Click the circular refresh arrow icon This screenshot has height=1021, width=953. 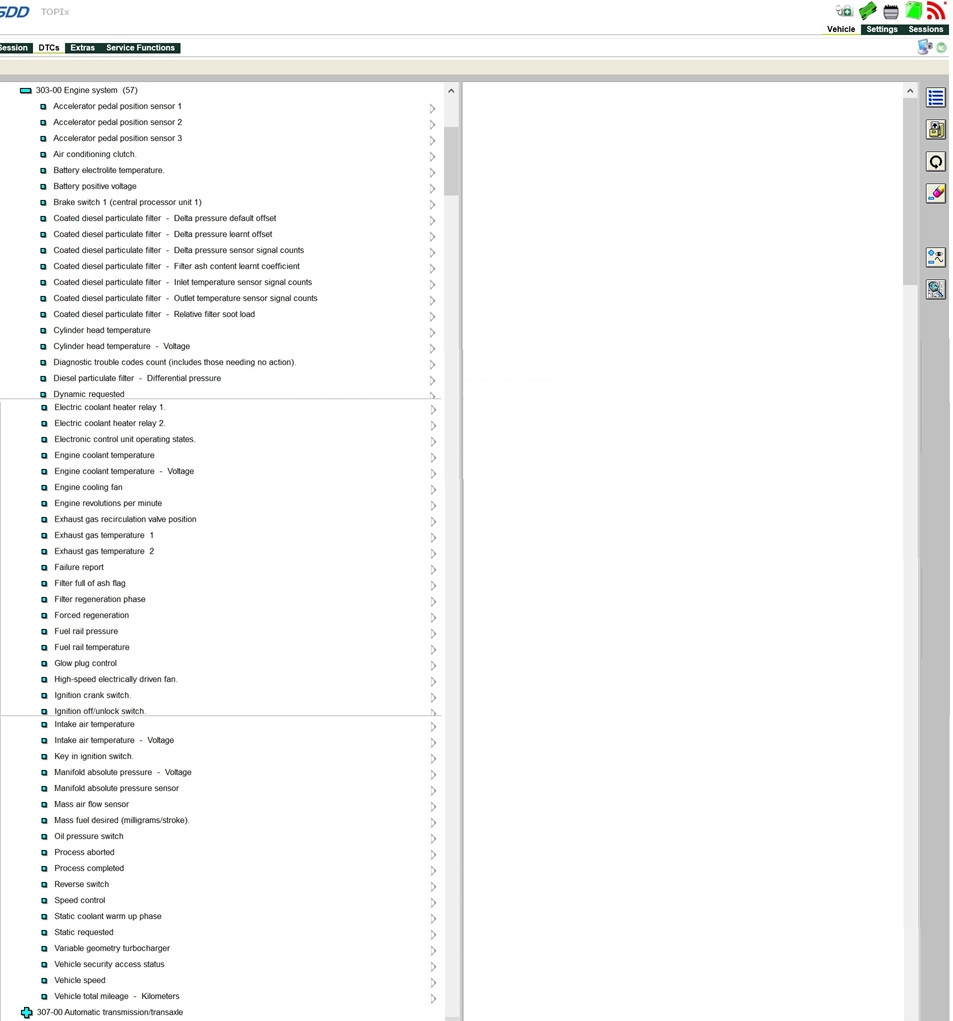click(935, 162)
